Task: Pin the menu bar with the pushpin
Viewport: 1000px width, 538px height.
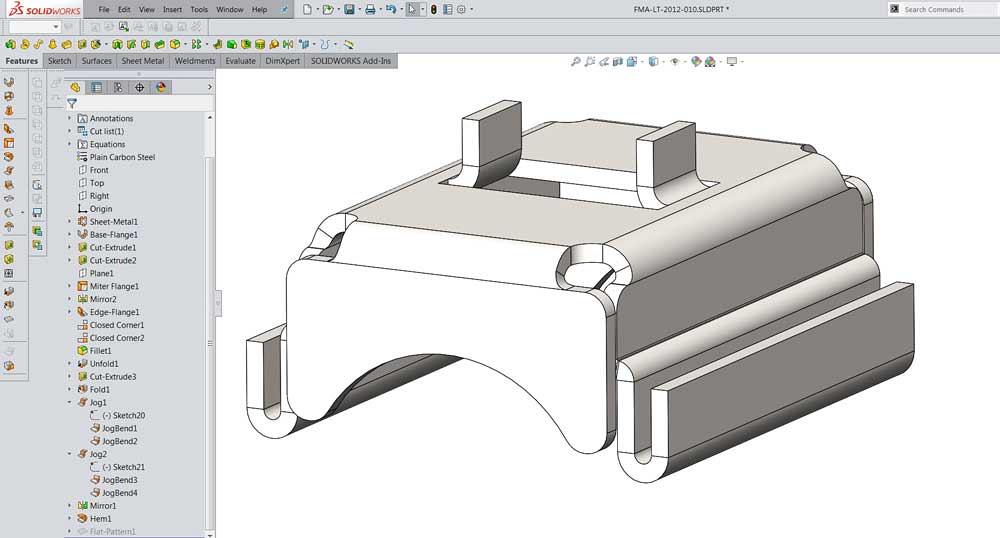Action: click(x=286, y=9)
